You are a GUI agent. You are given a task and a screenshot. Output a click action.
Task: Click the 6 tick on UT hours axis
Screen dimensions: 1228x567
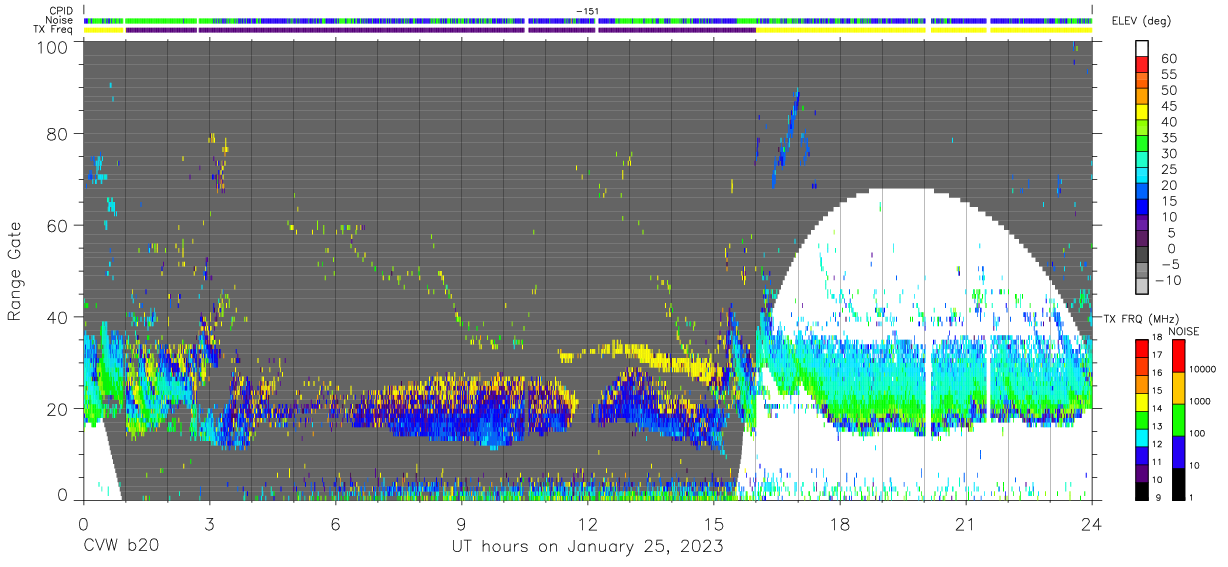pyautogui.click(x=335, y=523)
